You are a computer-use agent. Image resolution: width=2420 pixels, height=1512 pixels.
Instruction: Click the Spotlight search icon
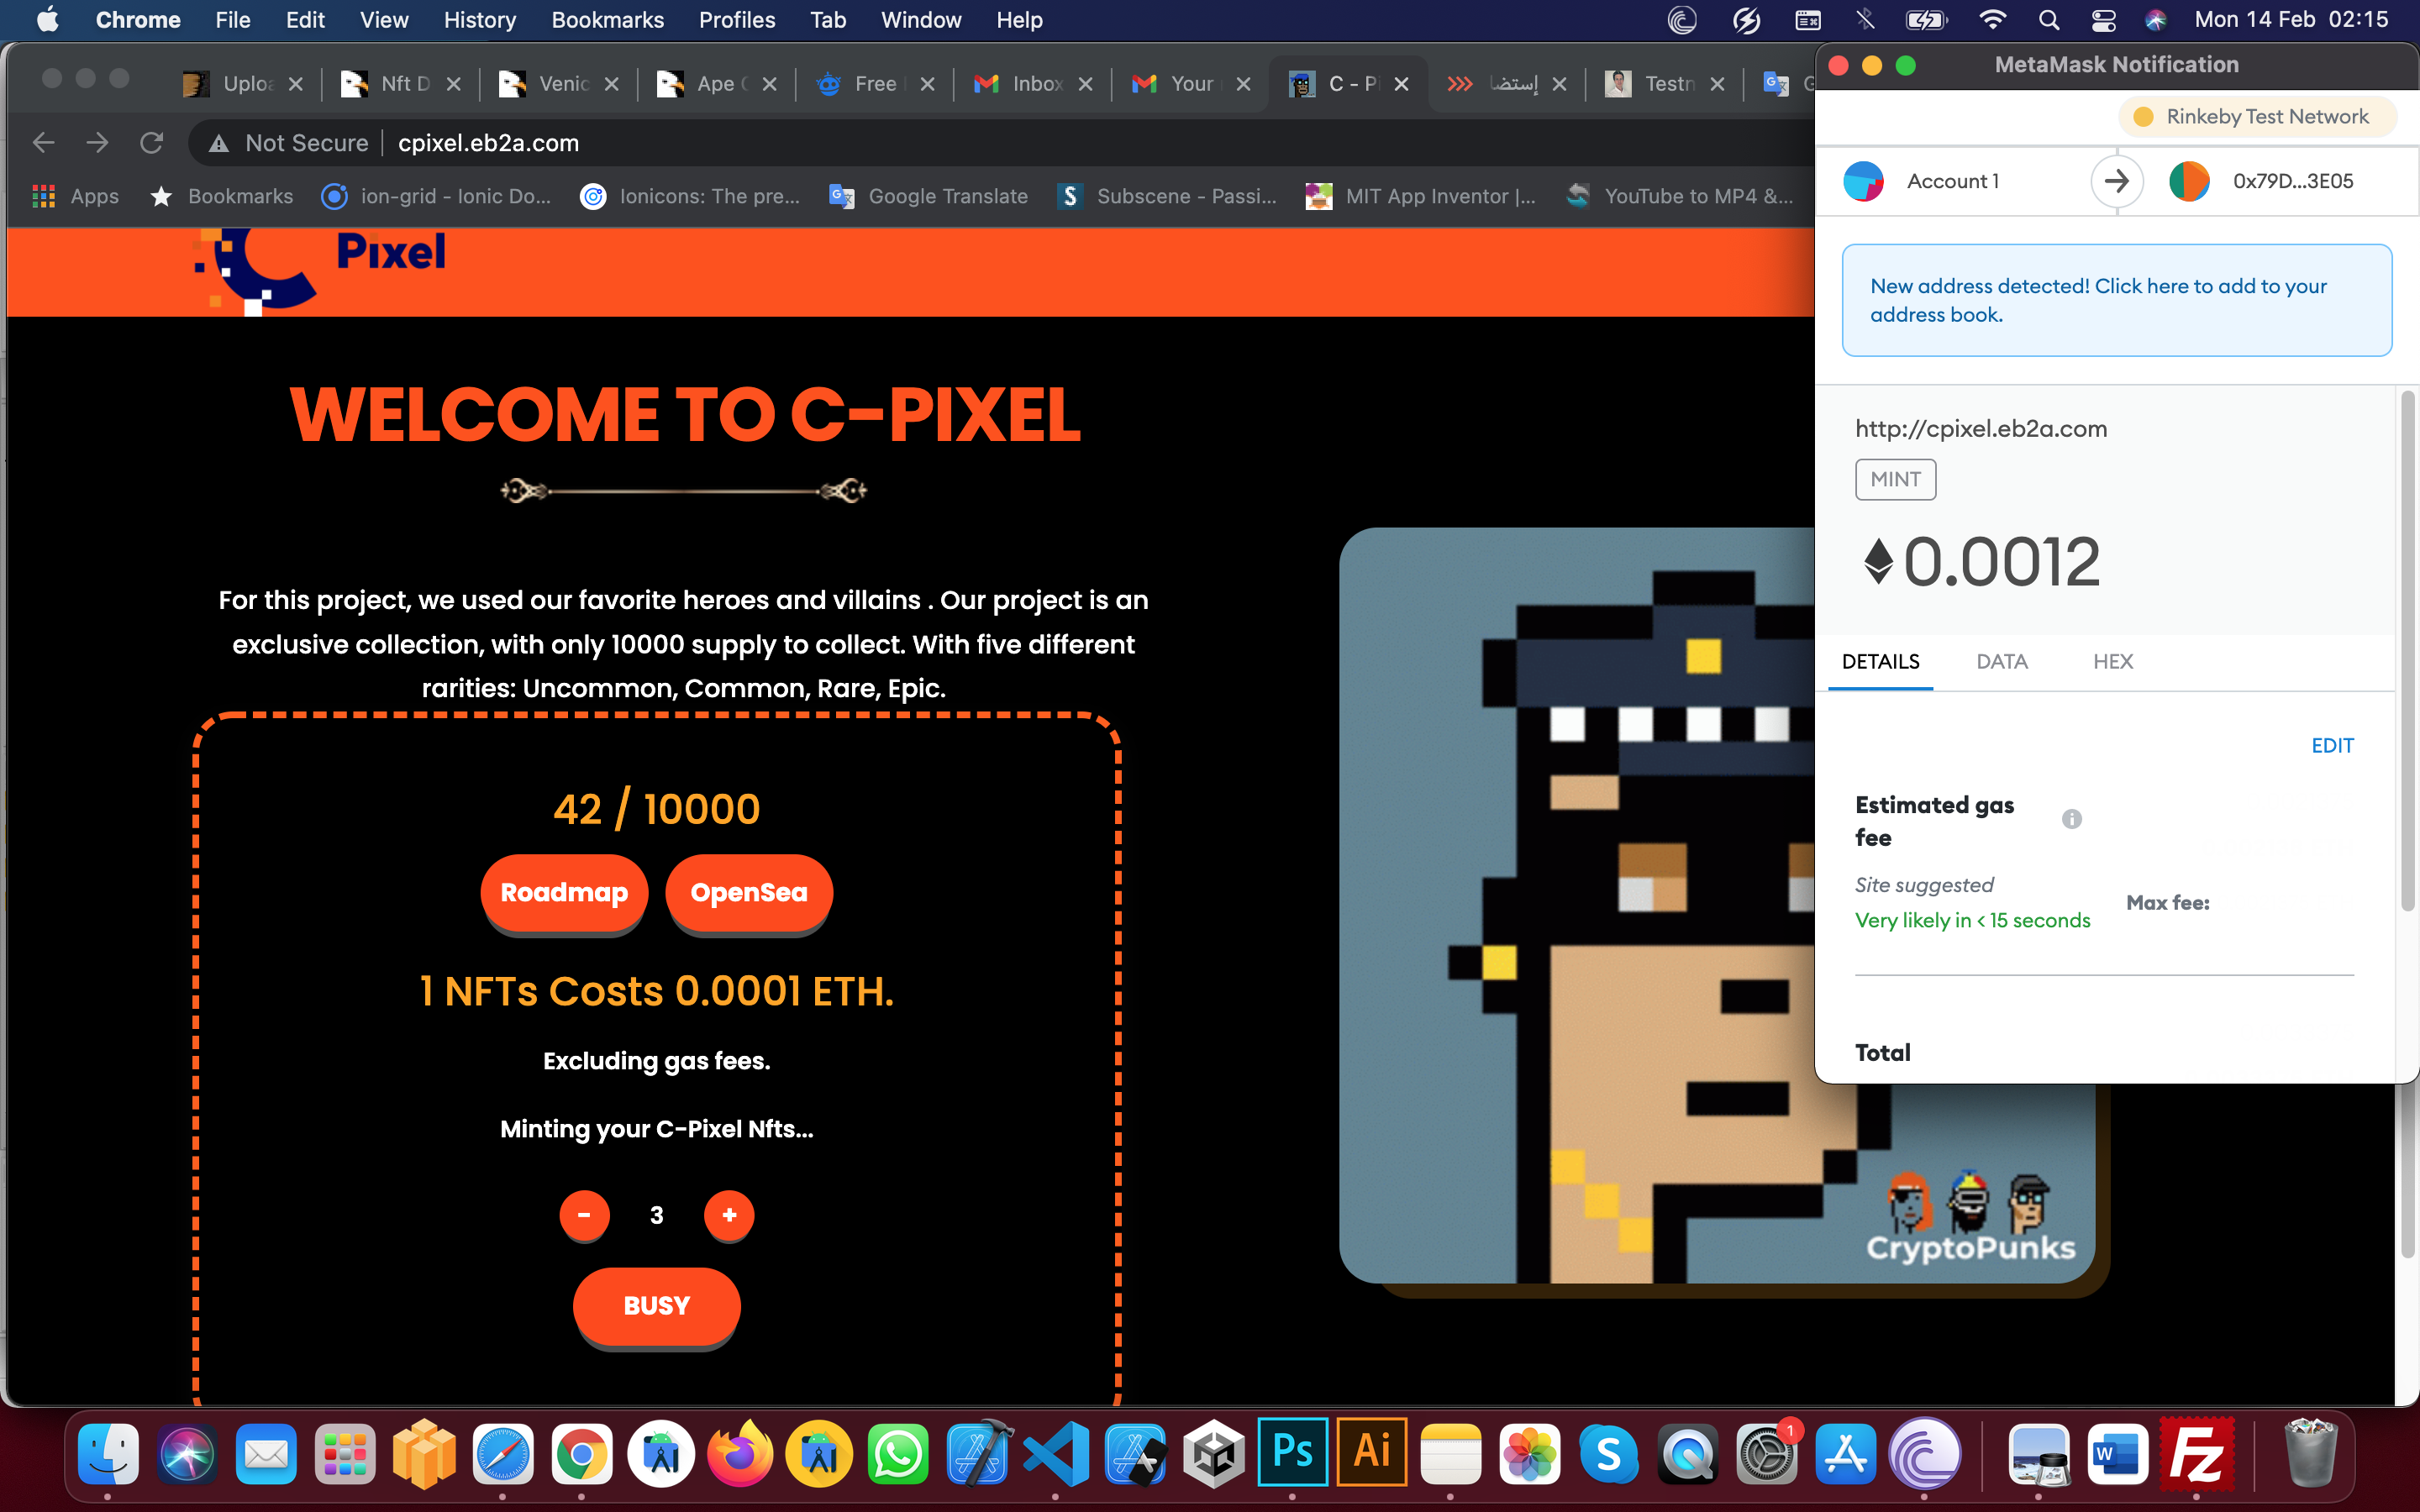coord(2049,20)
